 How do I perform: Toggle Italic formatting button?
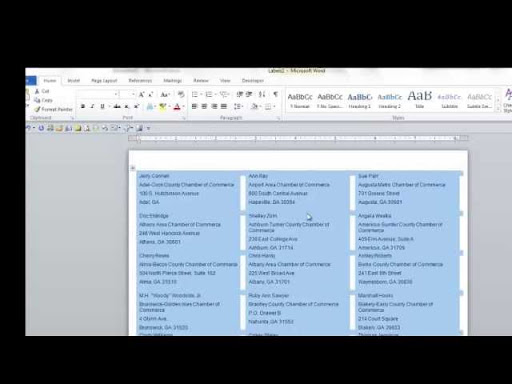coord(92,106)
